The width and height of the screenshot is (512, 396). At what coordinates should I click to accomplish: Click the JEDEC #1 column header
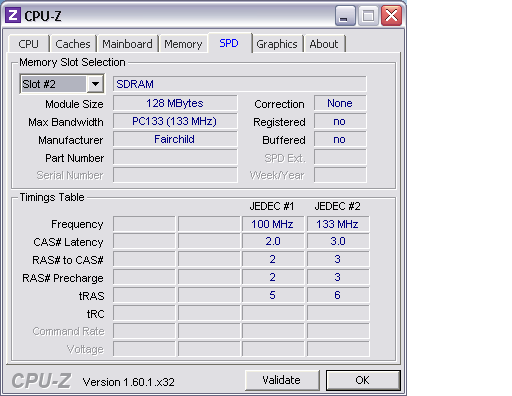(272, 206)
